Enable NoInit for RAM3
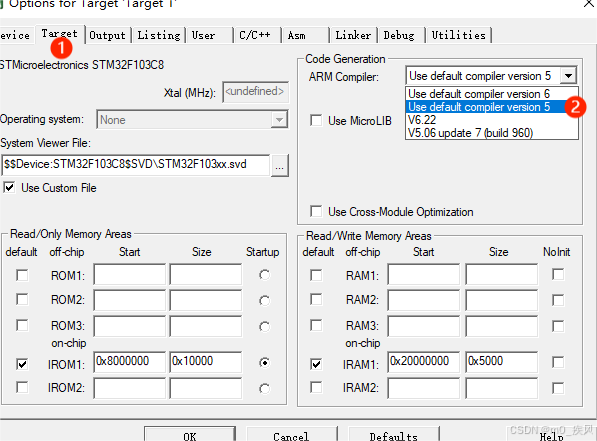The width and height of the screenshot is (597, 441). (558, 326)
